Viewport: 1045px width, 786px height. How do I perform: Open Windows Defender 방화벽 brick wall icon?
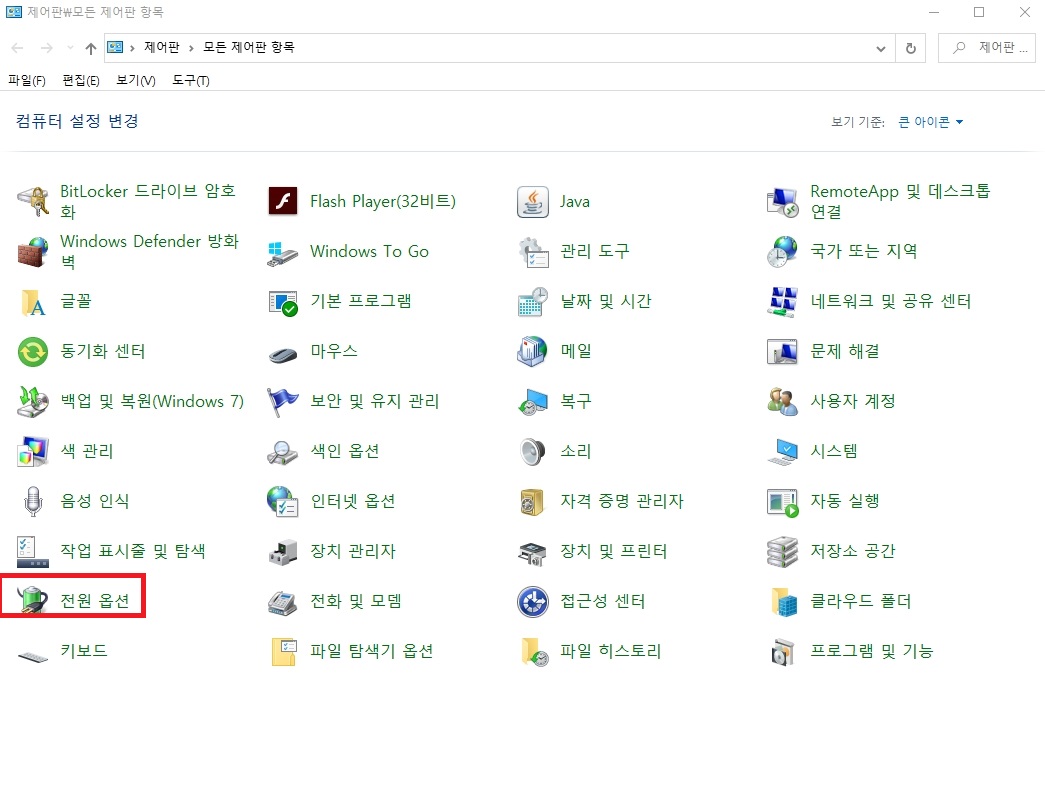pyautogui.click(x=33, y=251)
